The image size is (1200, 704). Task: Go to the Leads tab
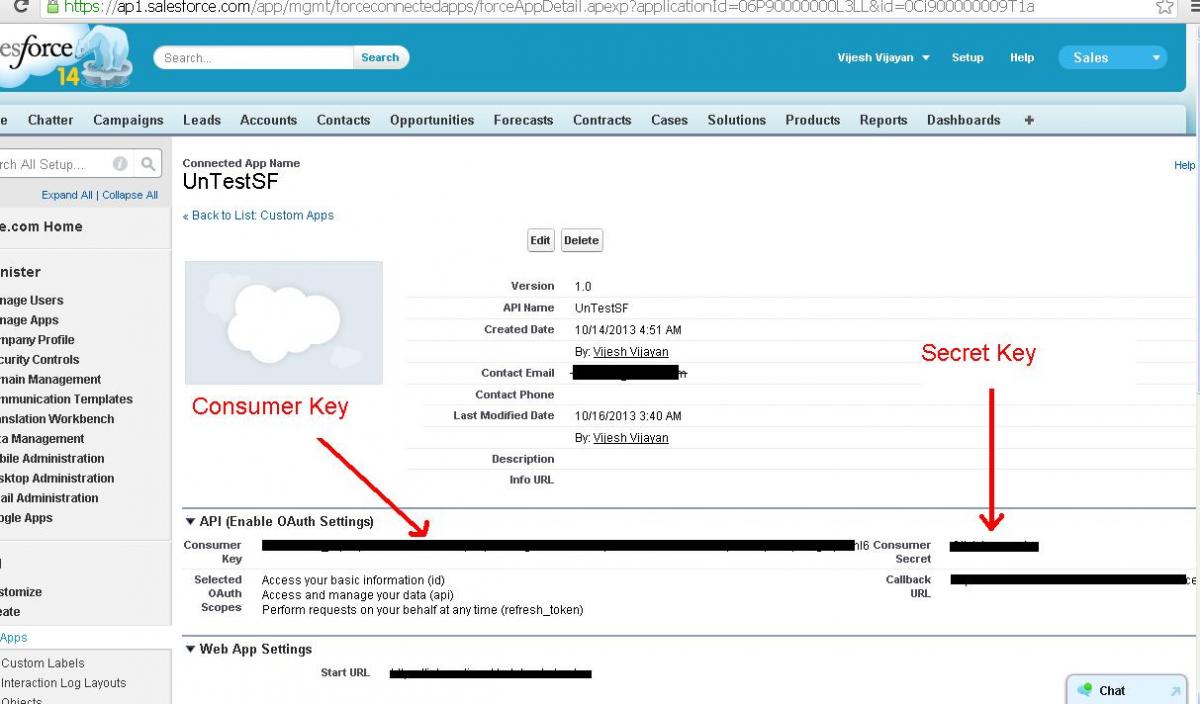click(x=202, y=120)
